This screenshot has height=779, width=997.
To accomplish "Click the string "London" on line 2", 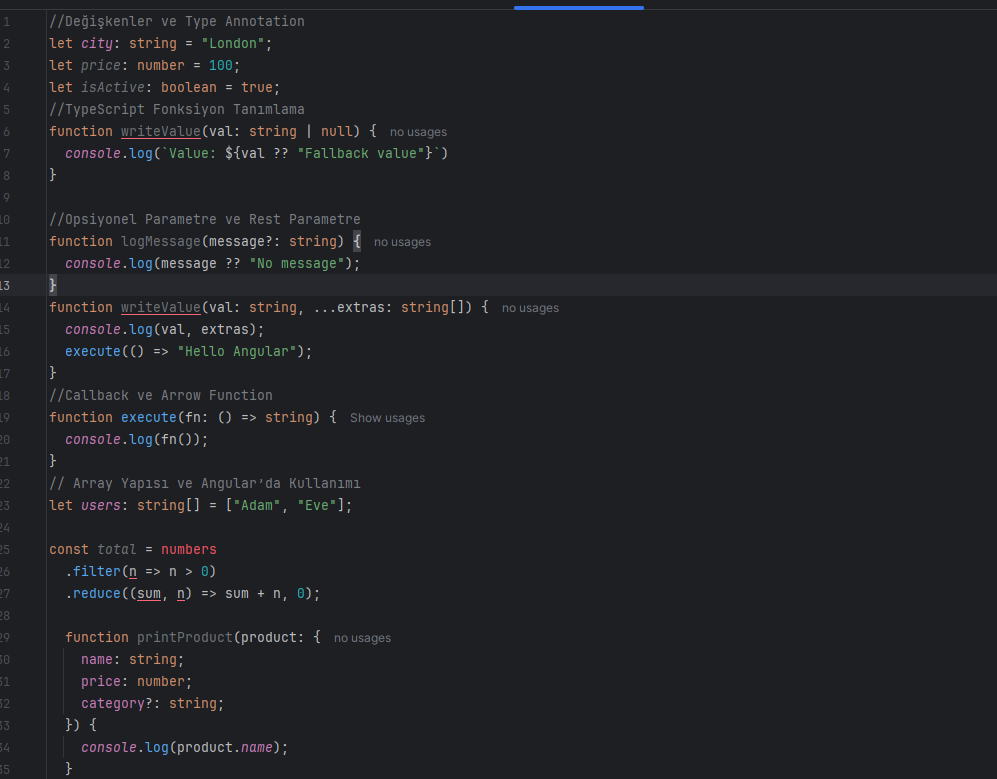I will click(236, 43).
